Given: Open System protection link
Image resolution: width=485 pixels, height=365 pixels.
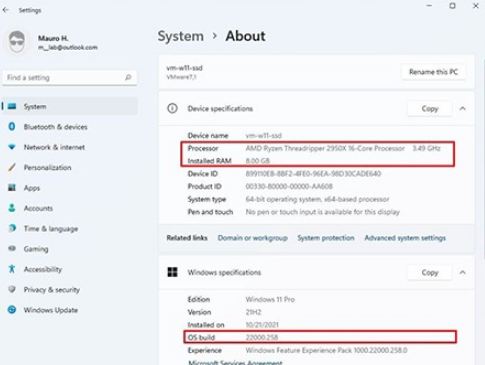Looking at the screenshot, I should [x=326, y=238].
